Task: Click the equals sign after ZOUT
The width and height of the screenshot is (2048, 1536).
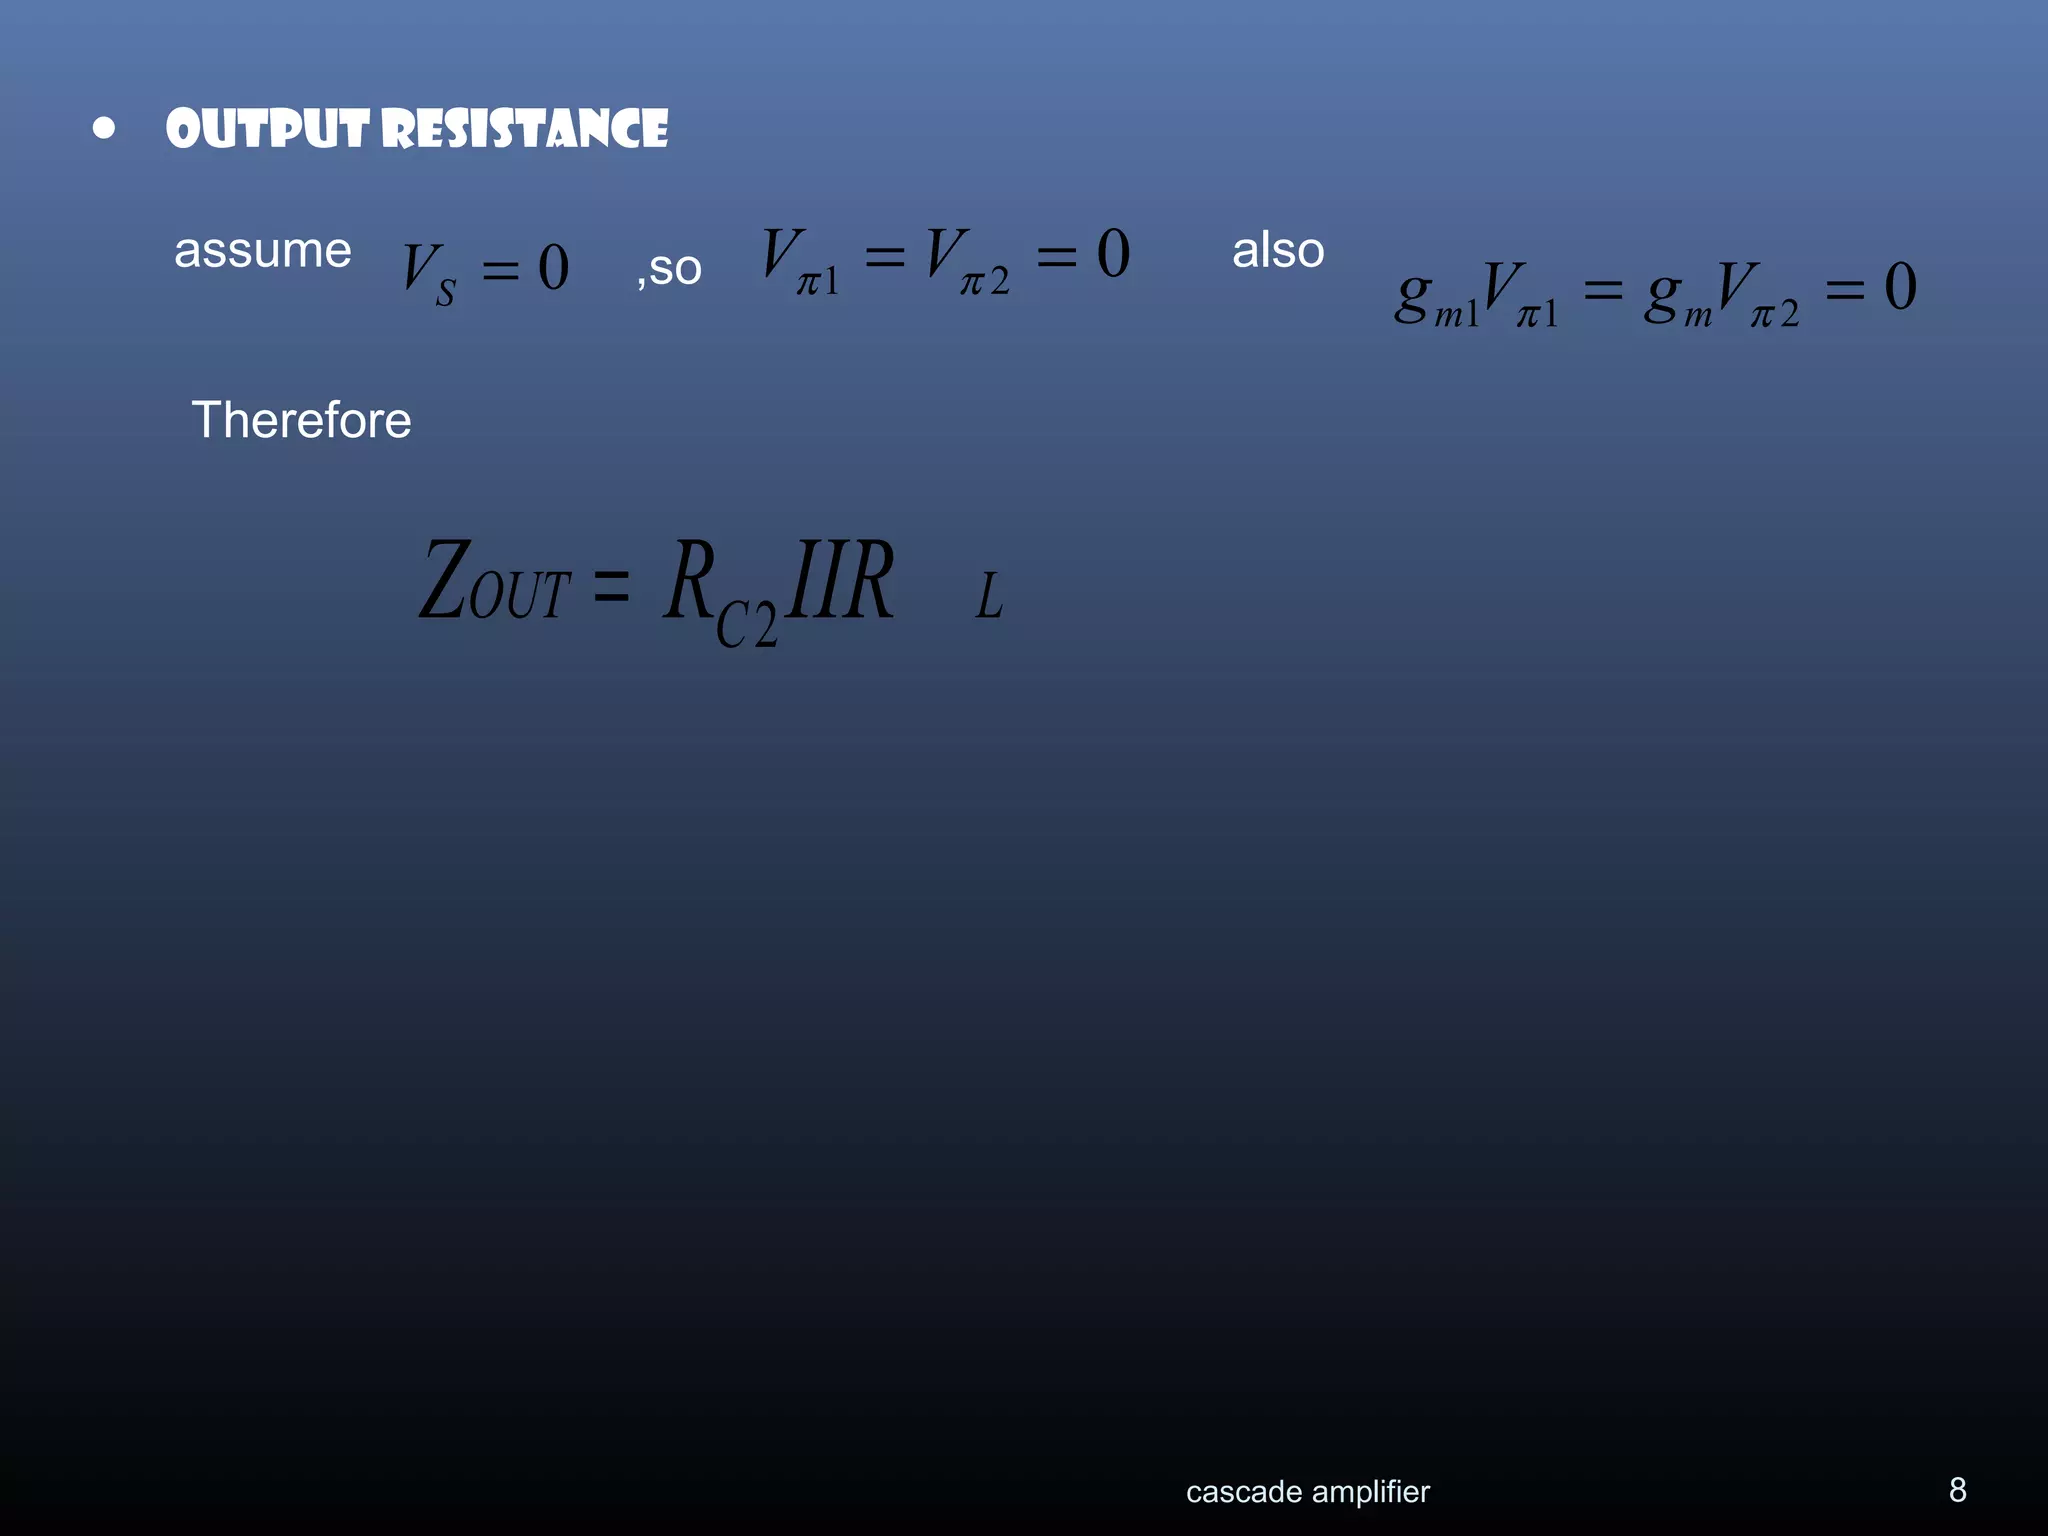Action: (x=611, y=585)
